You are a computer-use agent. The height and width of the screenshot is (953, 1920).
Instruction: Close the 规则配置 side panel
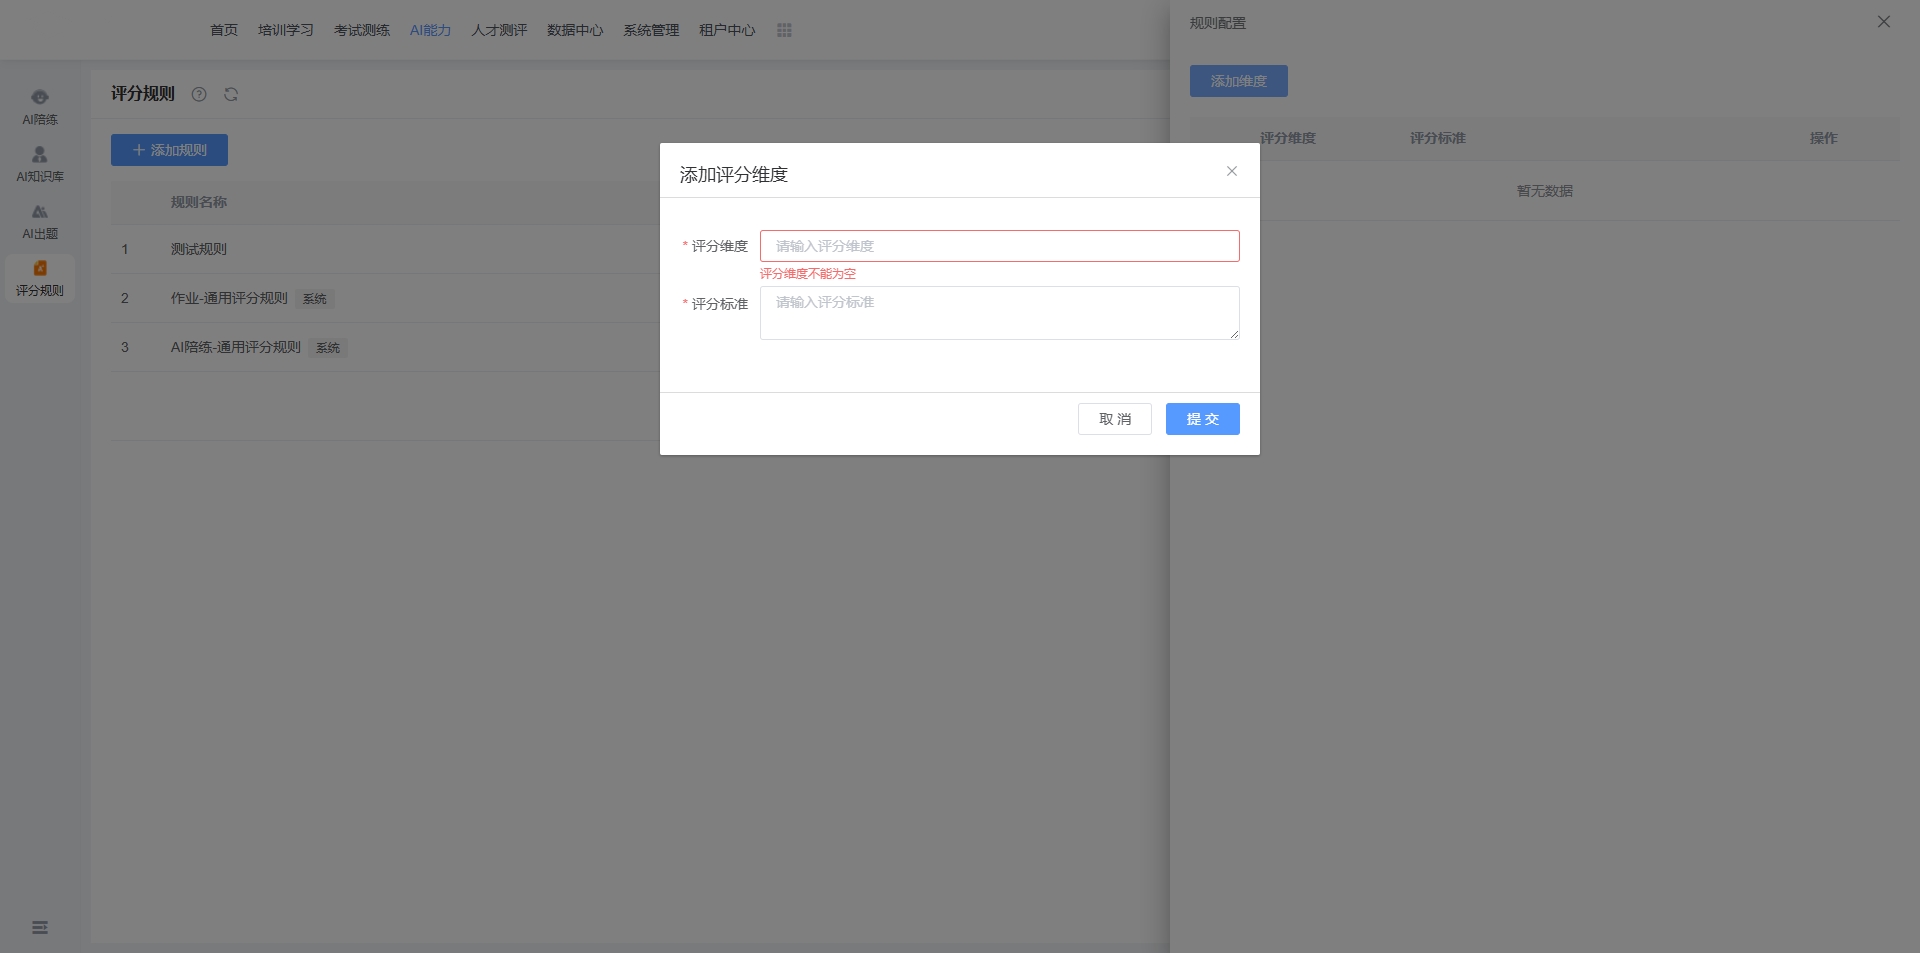[1883, 22]
